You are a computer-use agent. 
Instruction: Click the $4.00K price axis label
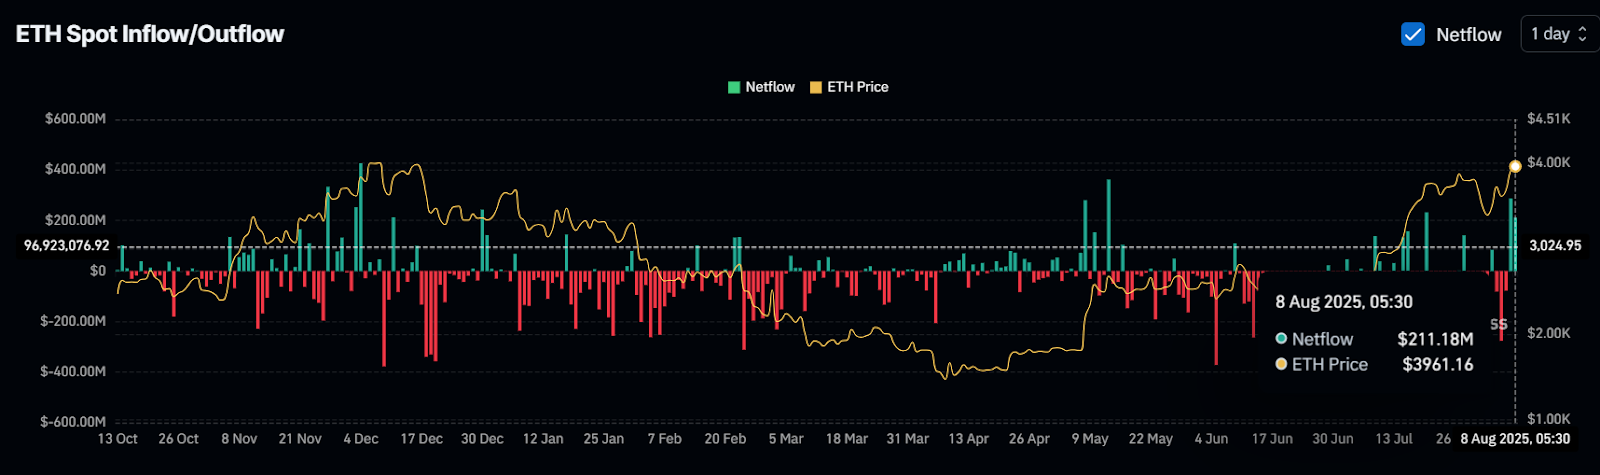(x=1549, y=162)
